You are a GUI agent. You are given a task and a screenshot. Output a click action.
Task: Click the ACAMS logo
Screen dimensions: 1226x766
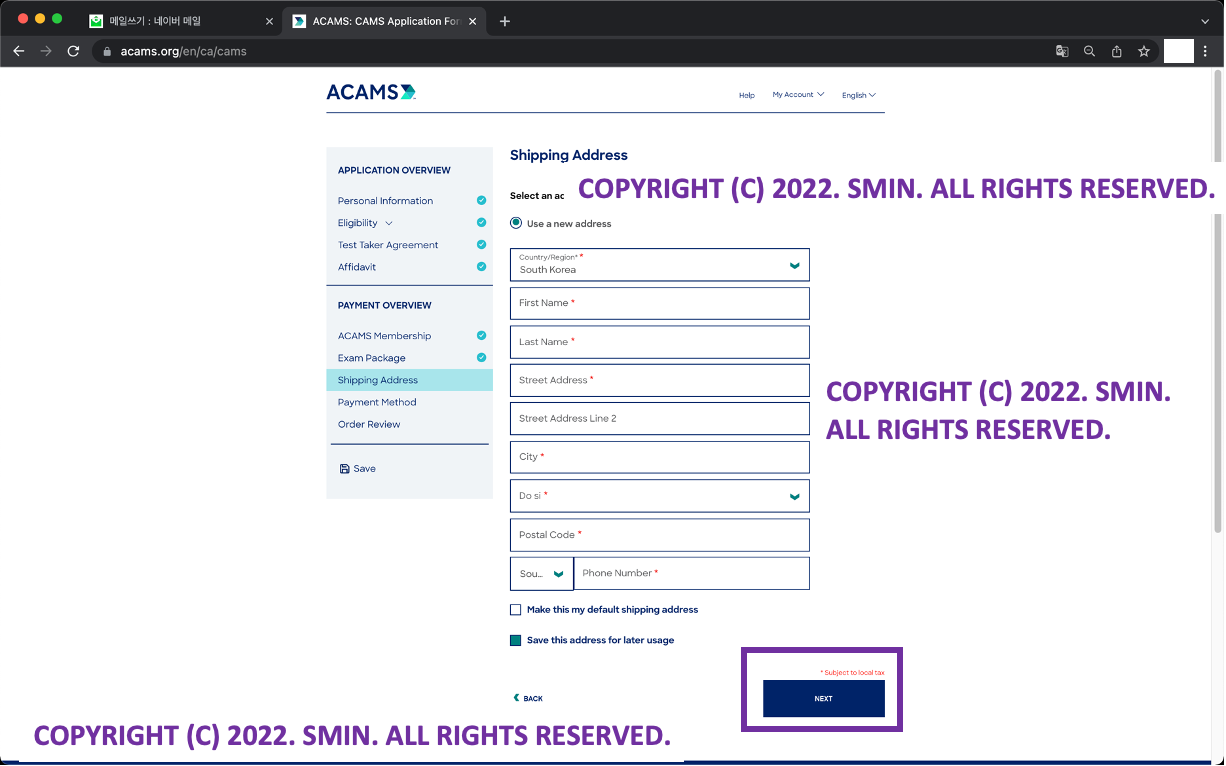(371, 92)
